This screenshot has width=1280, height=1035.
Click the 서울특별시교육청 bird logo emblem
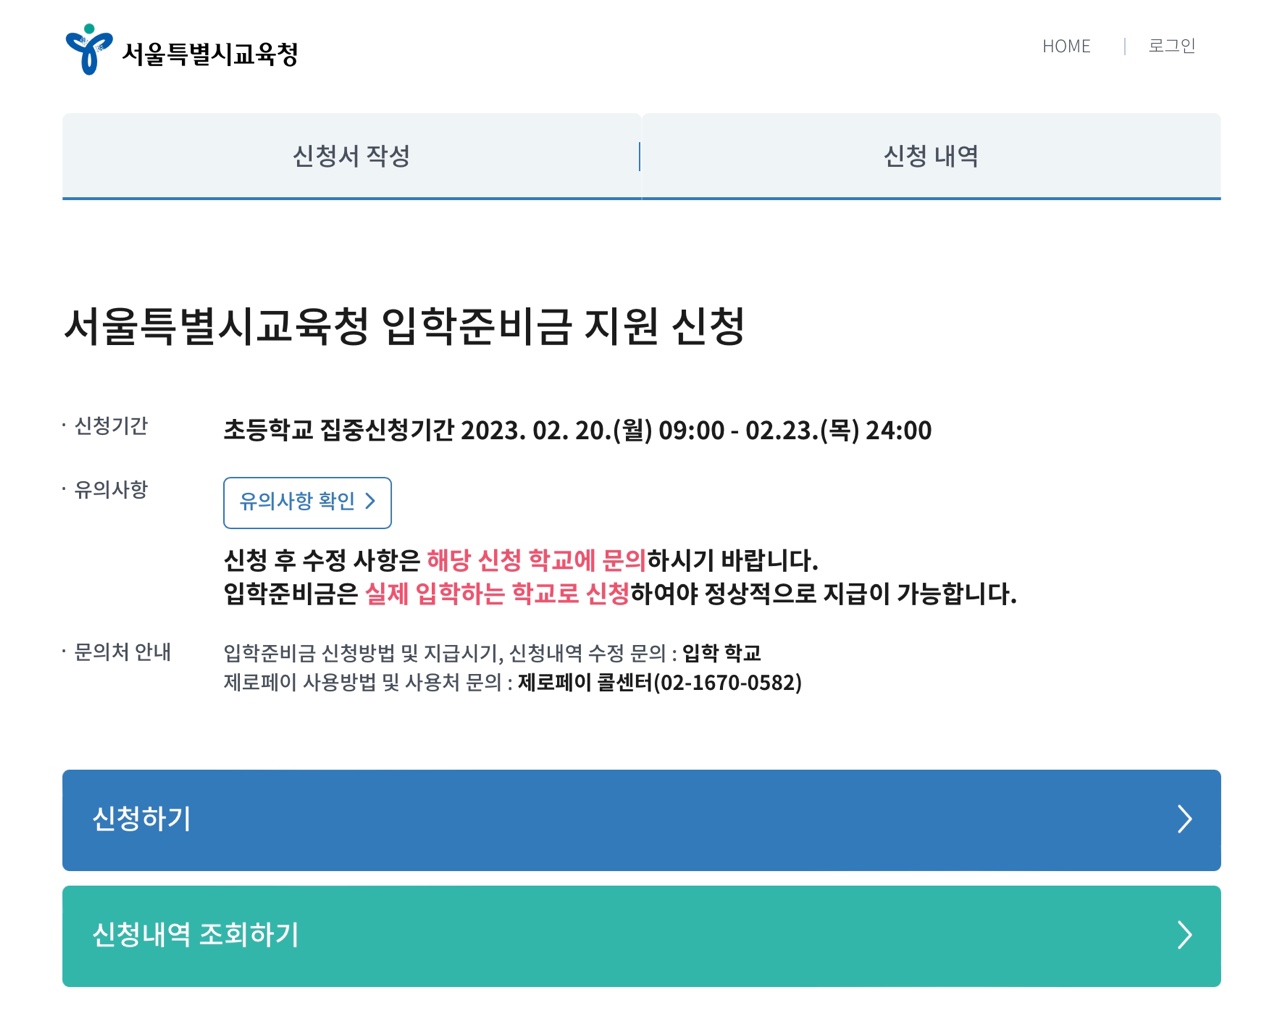pos(88,47)
